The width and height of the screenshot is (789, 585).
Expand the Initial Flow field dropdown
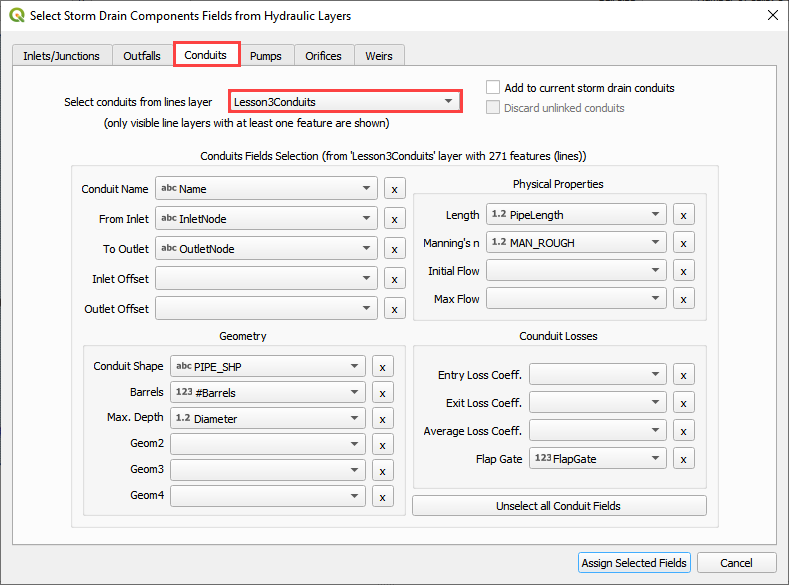coord(575,271)
